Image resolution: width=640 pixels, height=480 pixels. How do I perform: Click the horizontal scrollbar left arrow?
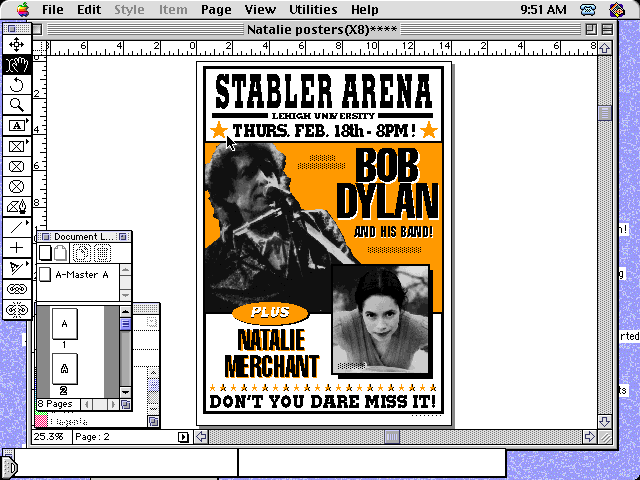[202, 437]
